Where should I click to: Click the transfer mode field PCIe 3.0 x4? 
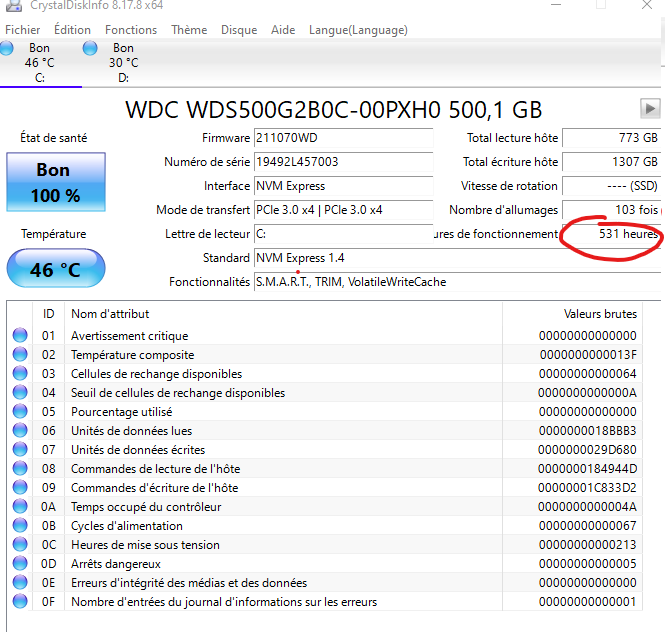click(343, 210)
